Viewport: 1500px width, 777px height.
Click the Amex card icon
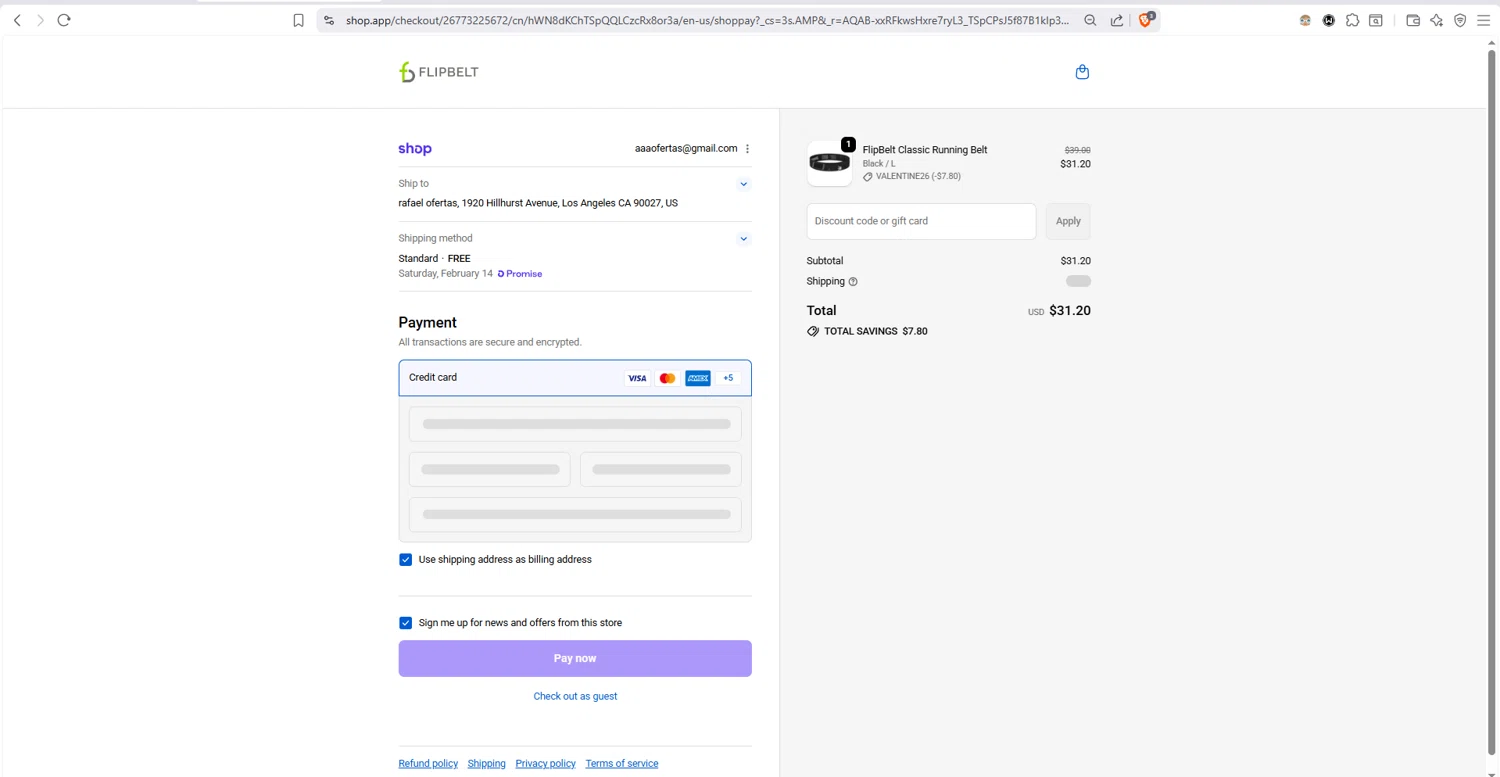(x=698, y=378)
